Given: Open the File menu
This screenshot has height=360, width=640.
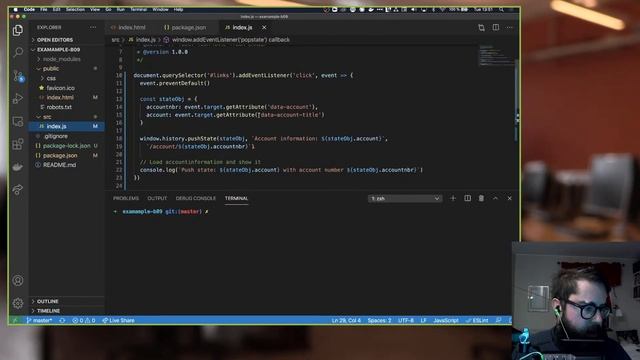Looking at the screenshot, I should [44, 9].
